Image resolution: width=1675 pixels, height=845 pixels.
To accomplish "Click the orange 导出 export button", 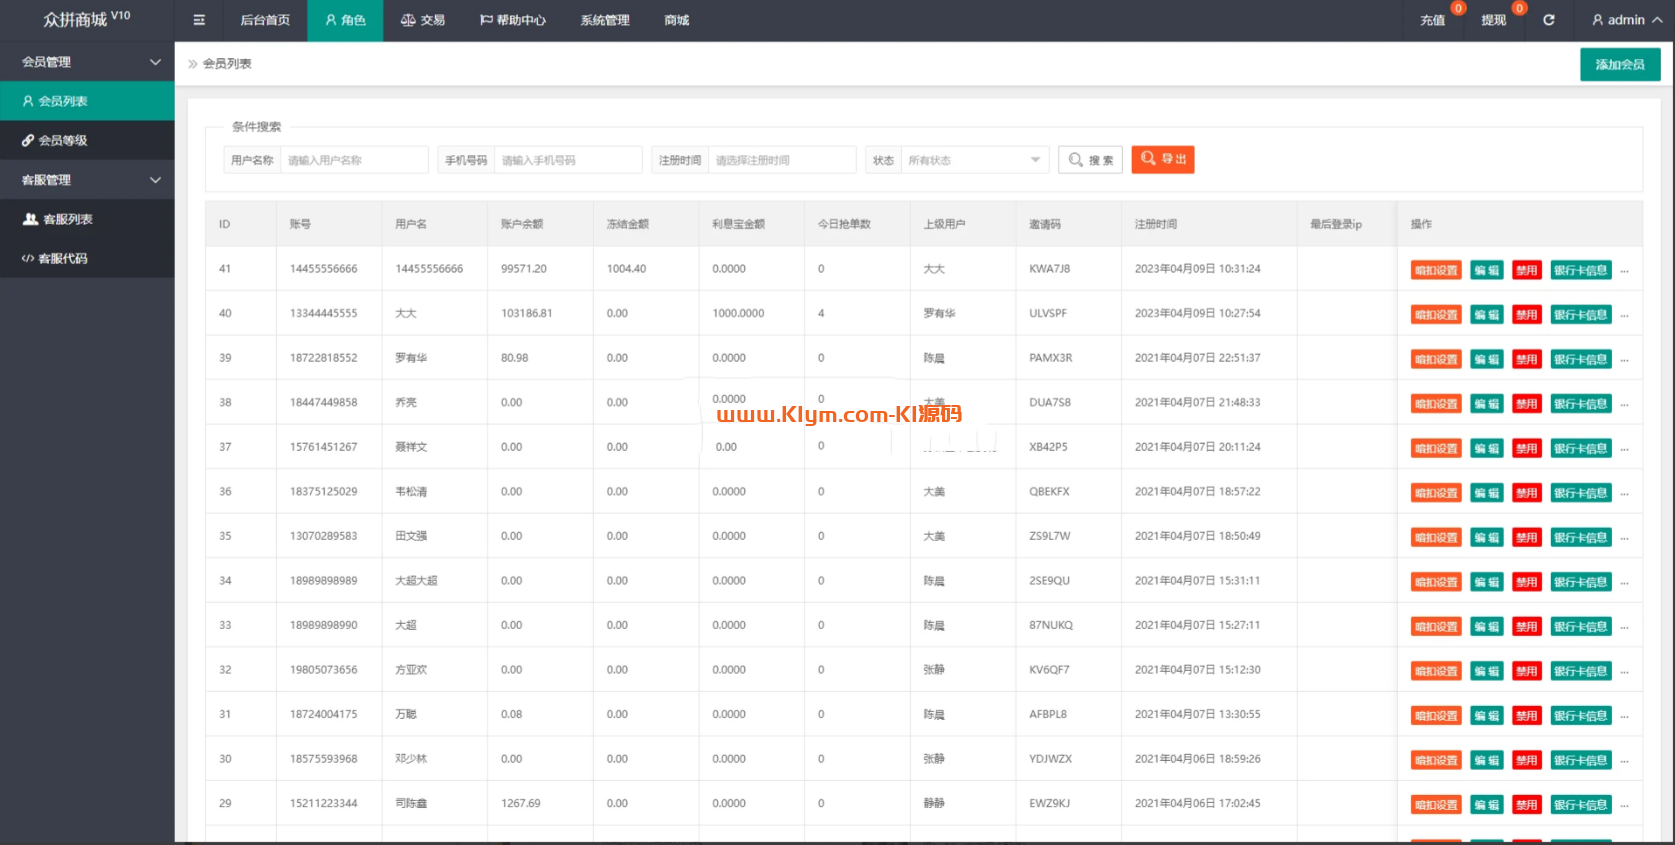I will (x=1162, y=160).
